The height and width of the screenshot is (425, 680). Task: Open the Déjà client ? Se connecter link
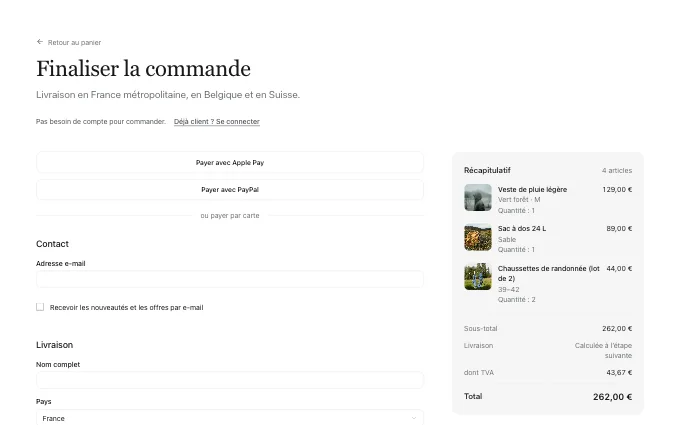pyautogui.click(x=217, y=121)
